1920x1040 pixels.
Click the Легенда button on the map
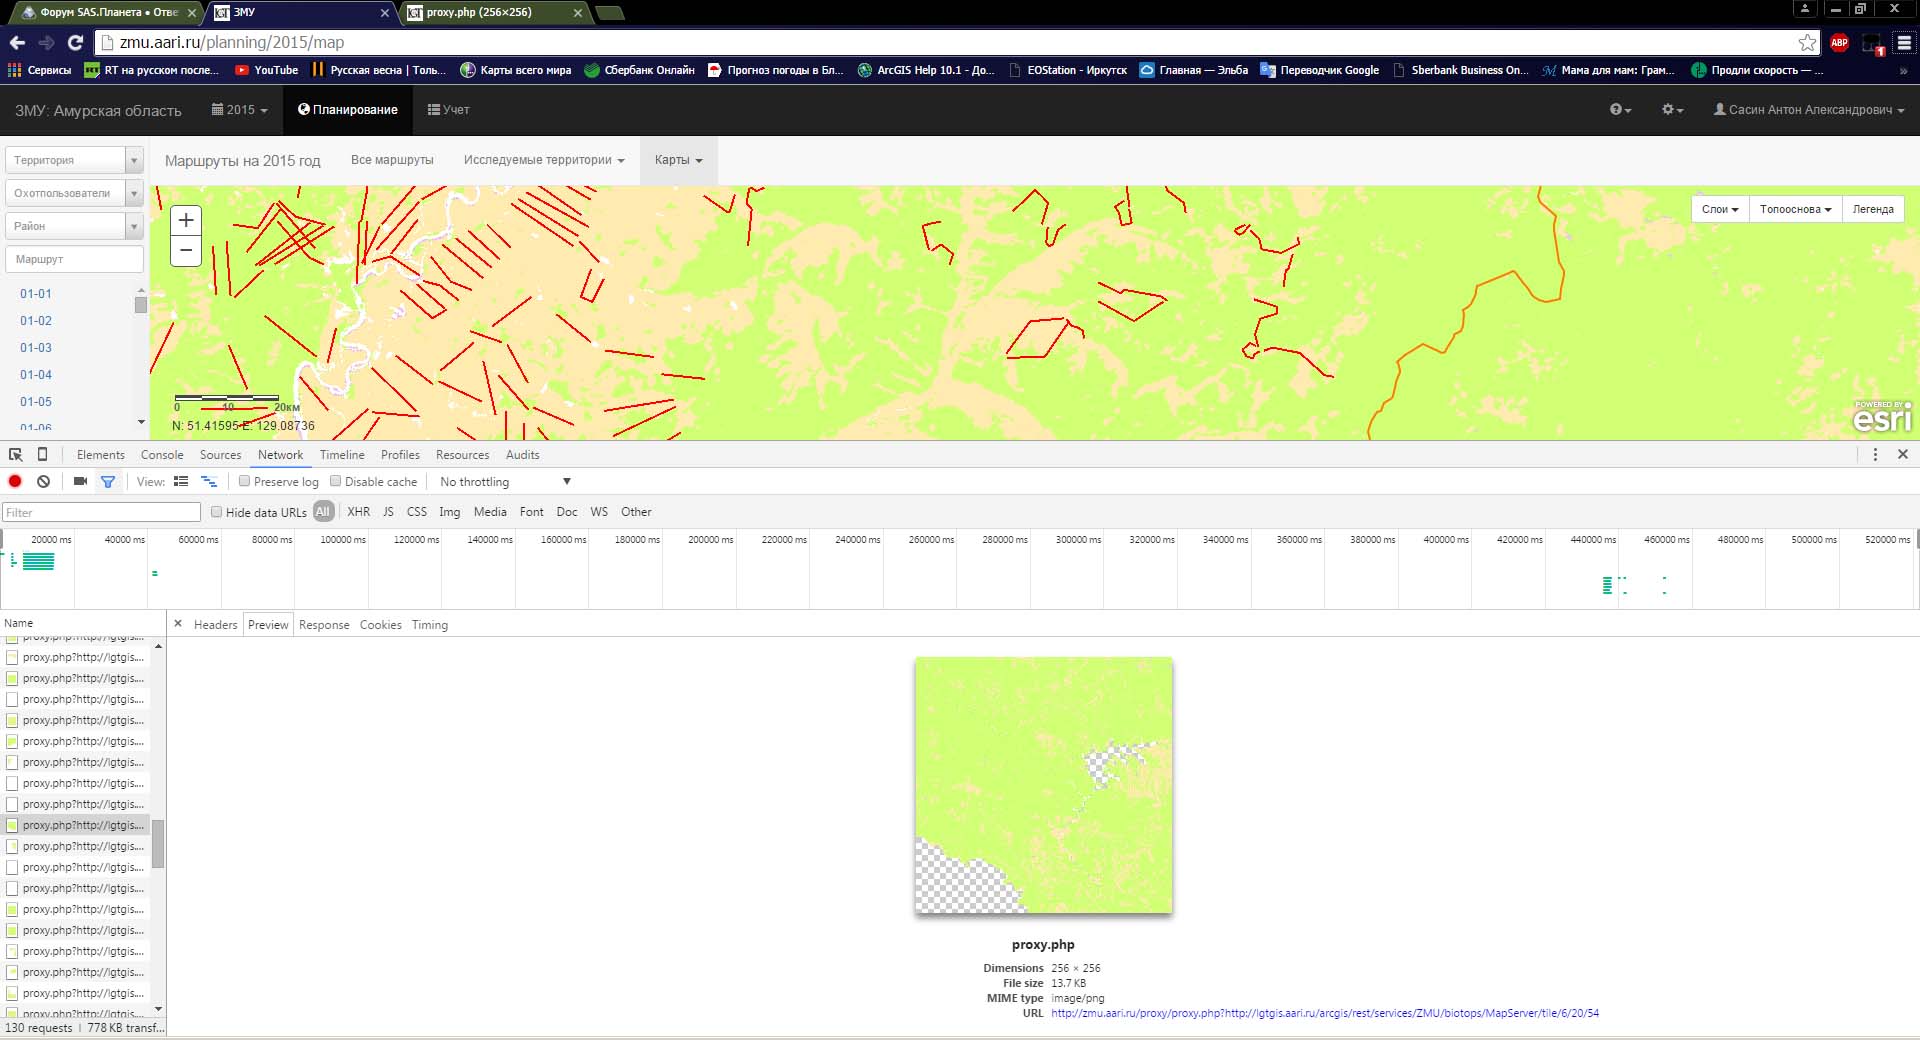point(1872,209)
